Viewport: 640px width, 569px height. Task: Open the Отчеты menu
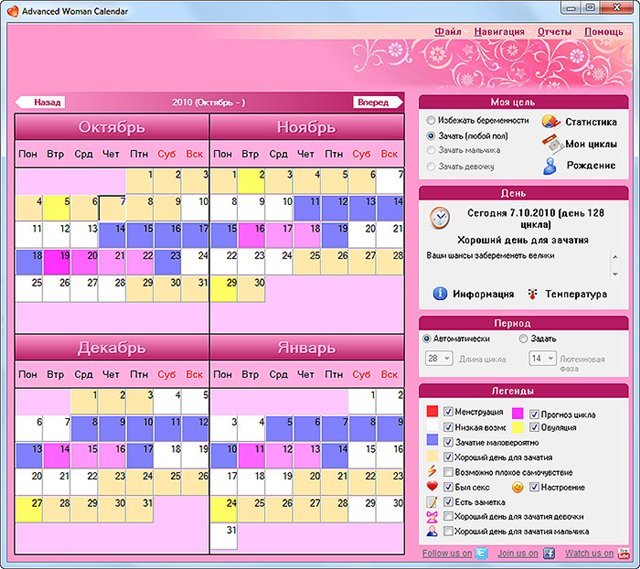pos(553,31)
